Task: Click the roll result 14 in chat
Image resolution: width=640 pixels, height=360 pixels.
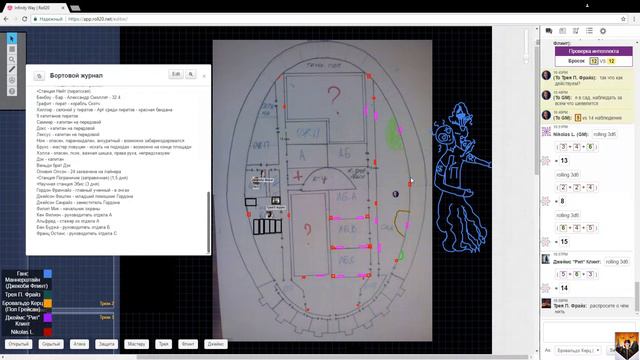Action: 564,288
